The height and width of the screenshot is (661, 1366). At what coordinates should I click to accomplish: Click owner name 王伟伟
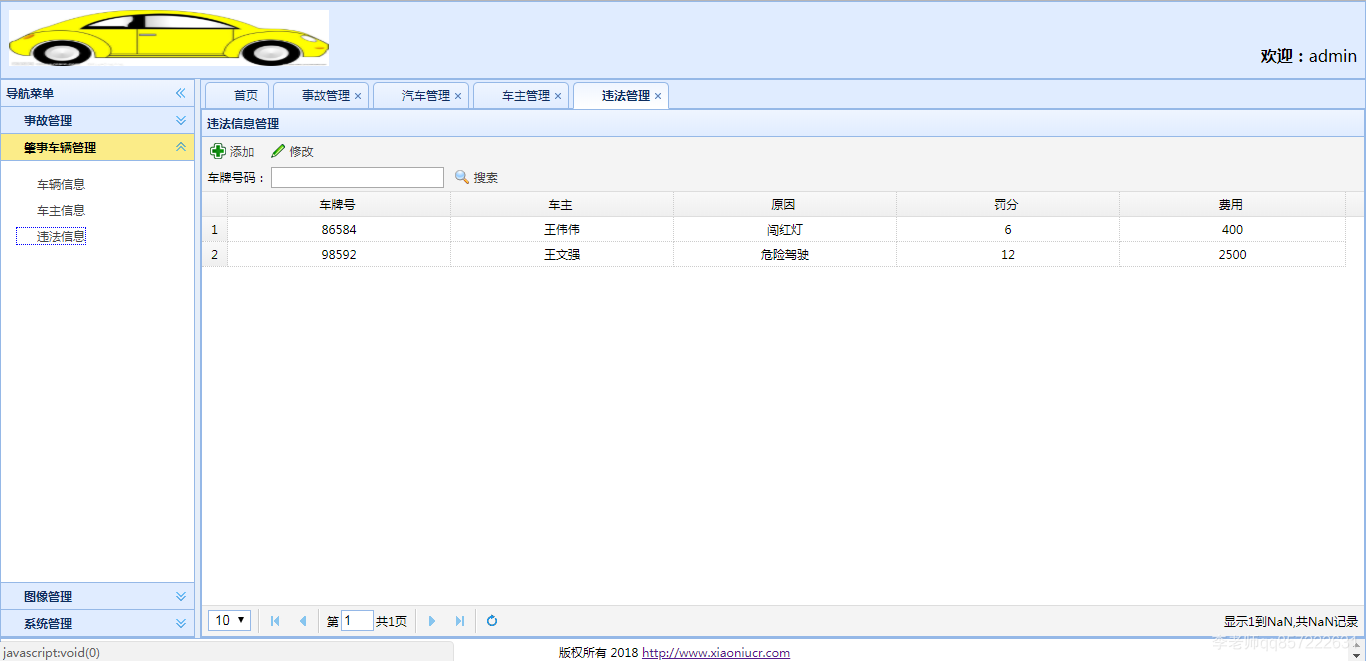coord(561,229)
